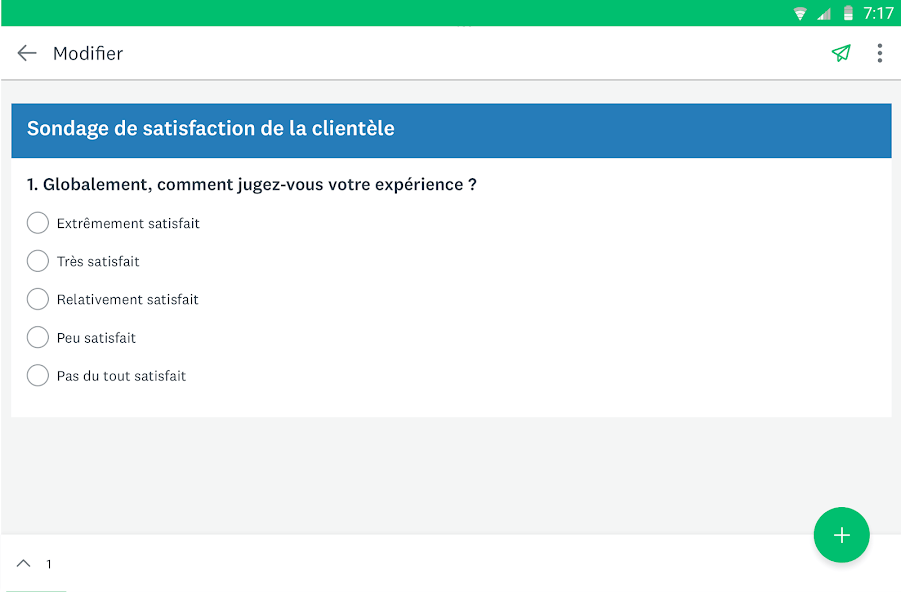Expand the page navigator chevron

click(x=24, y=563)
